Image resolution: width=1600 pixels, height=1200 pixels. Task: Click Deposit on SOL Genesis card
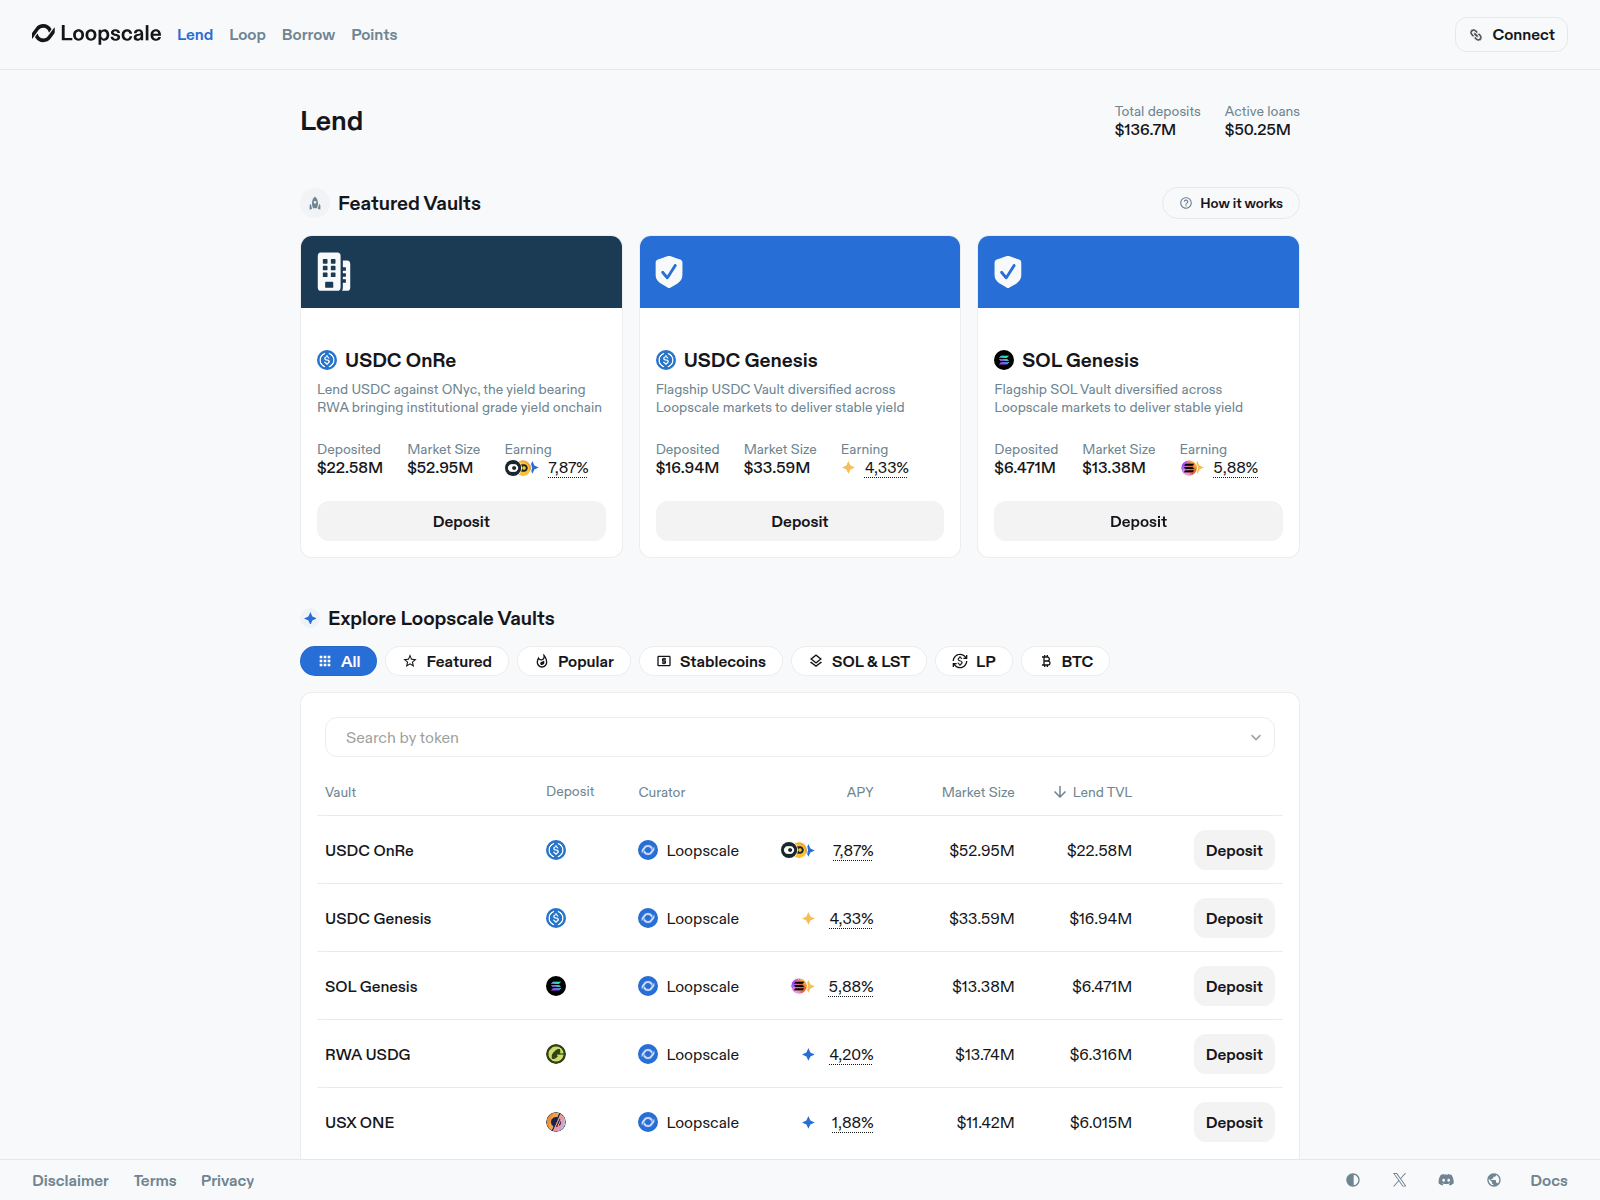pos(1138,521)
